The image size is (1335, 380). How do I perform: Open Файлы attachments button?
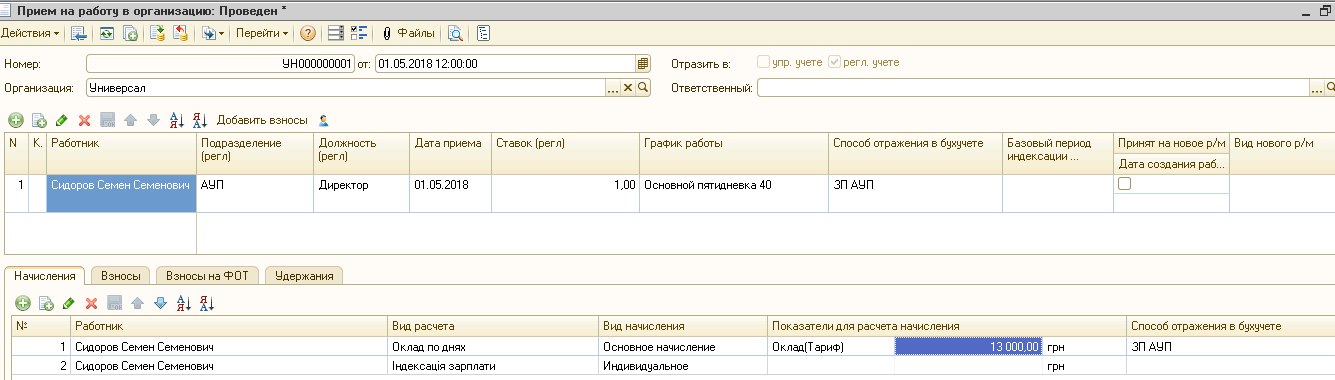click(408, 33)
